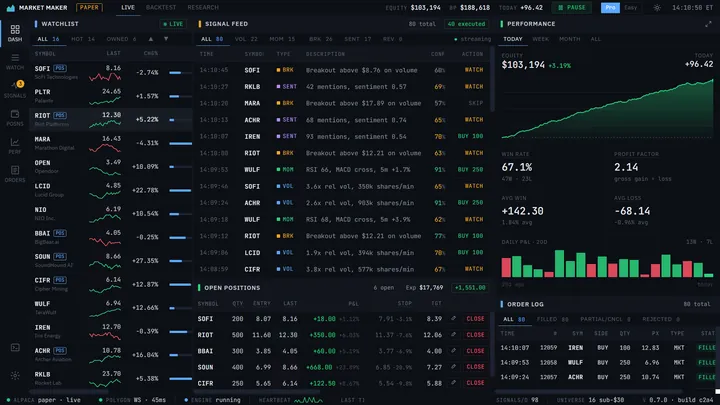
Task: Switch to Pro mode
Action: tap(610, 8)
